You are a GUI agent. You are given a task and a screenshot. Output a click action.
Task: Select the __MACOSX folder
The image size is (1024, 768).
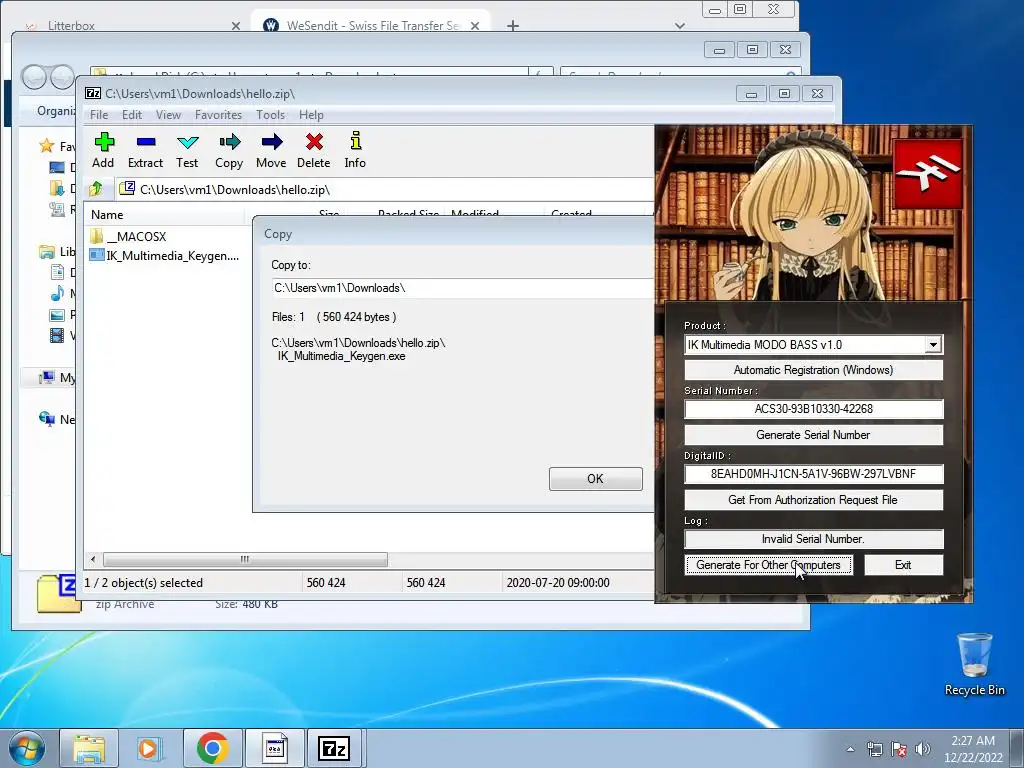coord(128,236)
